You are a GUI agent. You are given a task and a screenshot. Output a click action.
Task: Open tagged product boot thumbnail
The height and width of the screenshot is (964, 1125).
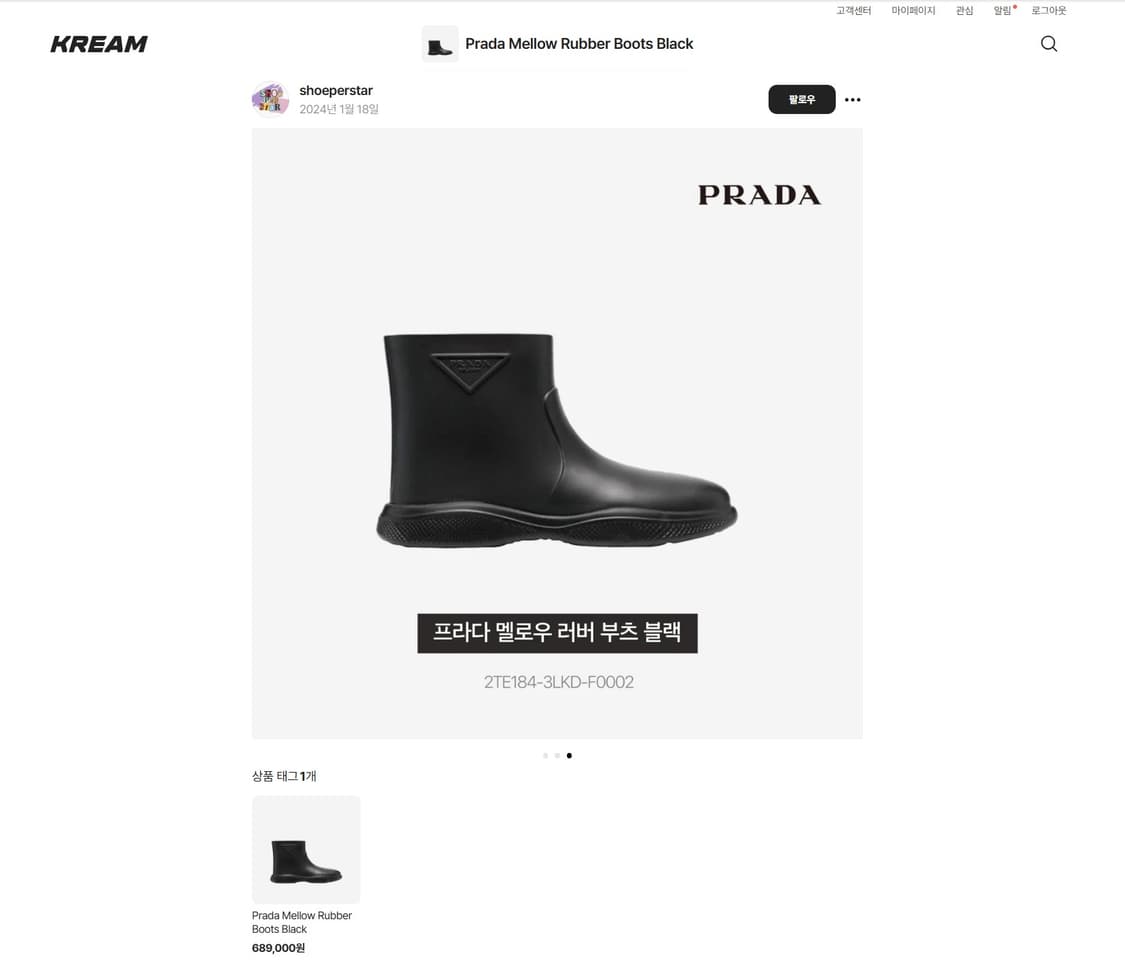click(x=306, y=849)
